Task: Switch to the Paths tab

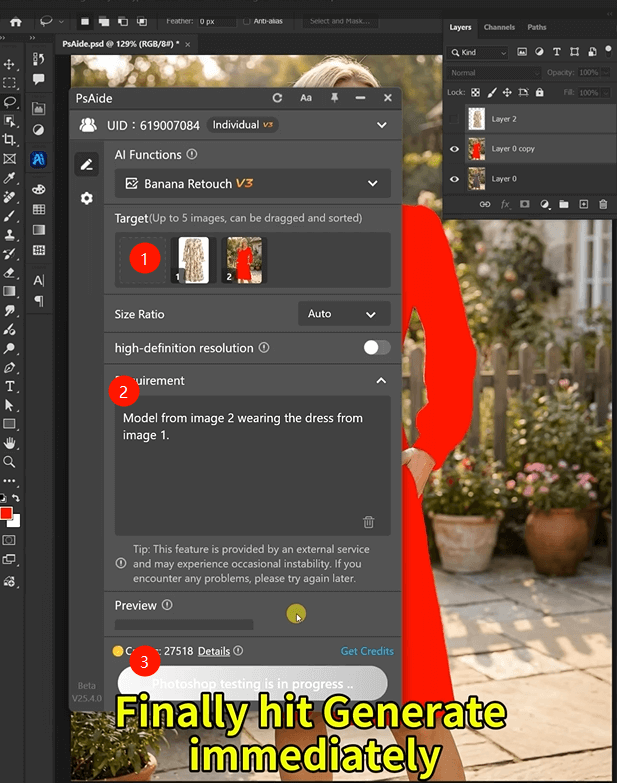Action: pos(537,27)
